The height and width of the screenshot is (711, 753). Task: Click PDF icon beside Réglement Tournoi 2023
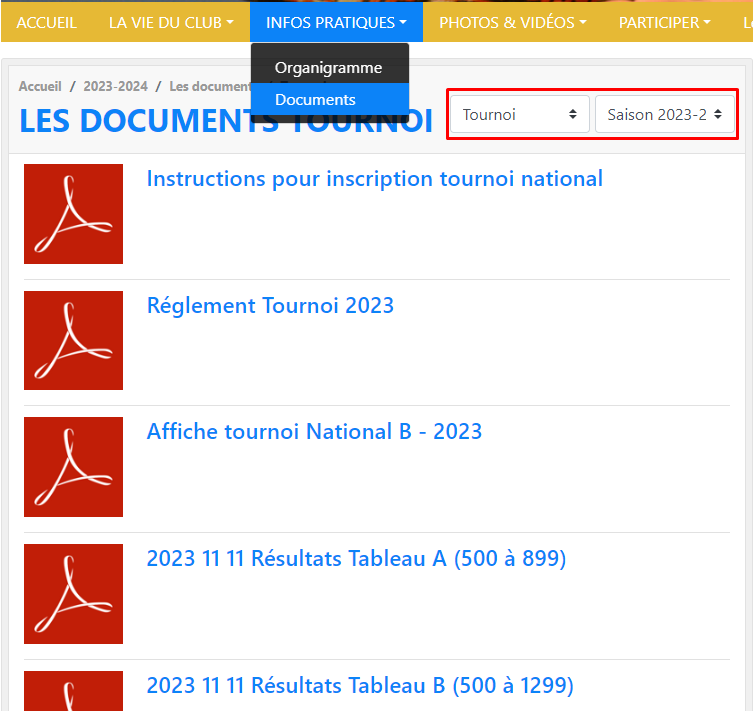click(73, 340)
